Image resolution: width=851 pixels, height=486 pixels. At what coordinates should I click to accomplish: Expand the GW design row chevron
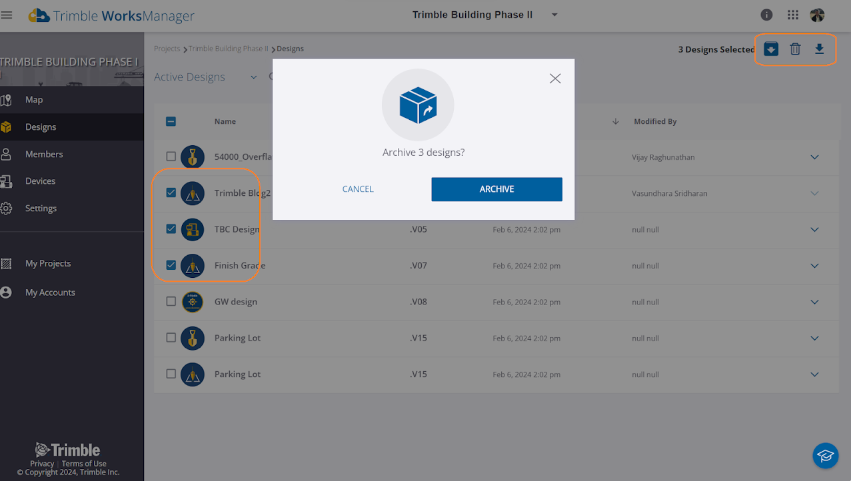pyautogui.click(x=814, y=302)
